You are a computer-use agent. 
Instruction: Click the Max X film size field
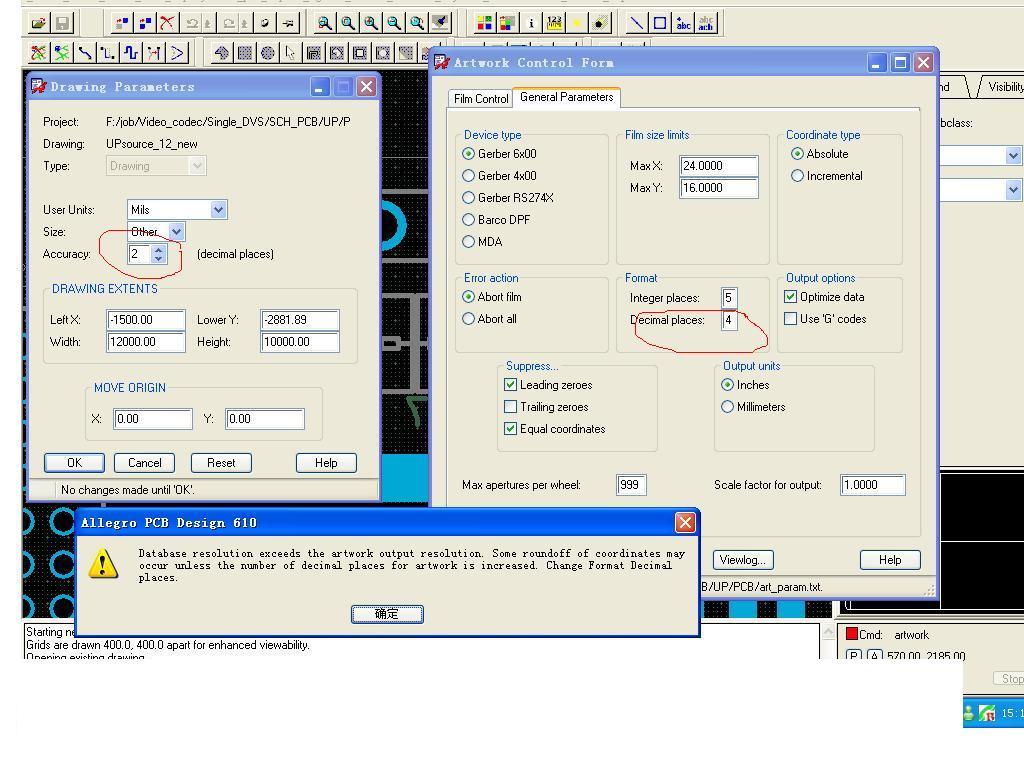pos(718,166)
